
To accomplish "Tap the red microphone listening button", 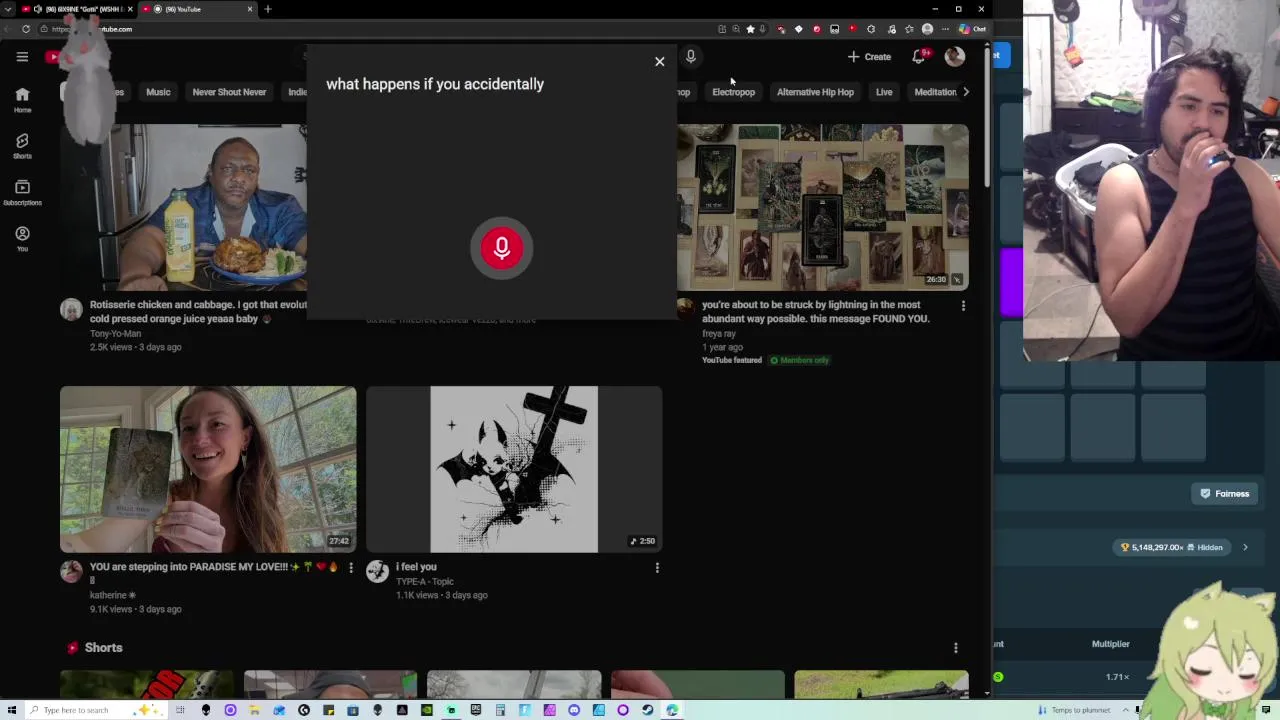I will [502, 248].
